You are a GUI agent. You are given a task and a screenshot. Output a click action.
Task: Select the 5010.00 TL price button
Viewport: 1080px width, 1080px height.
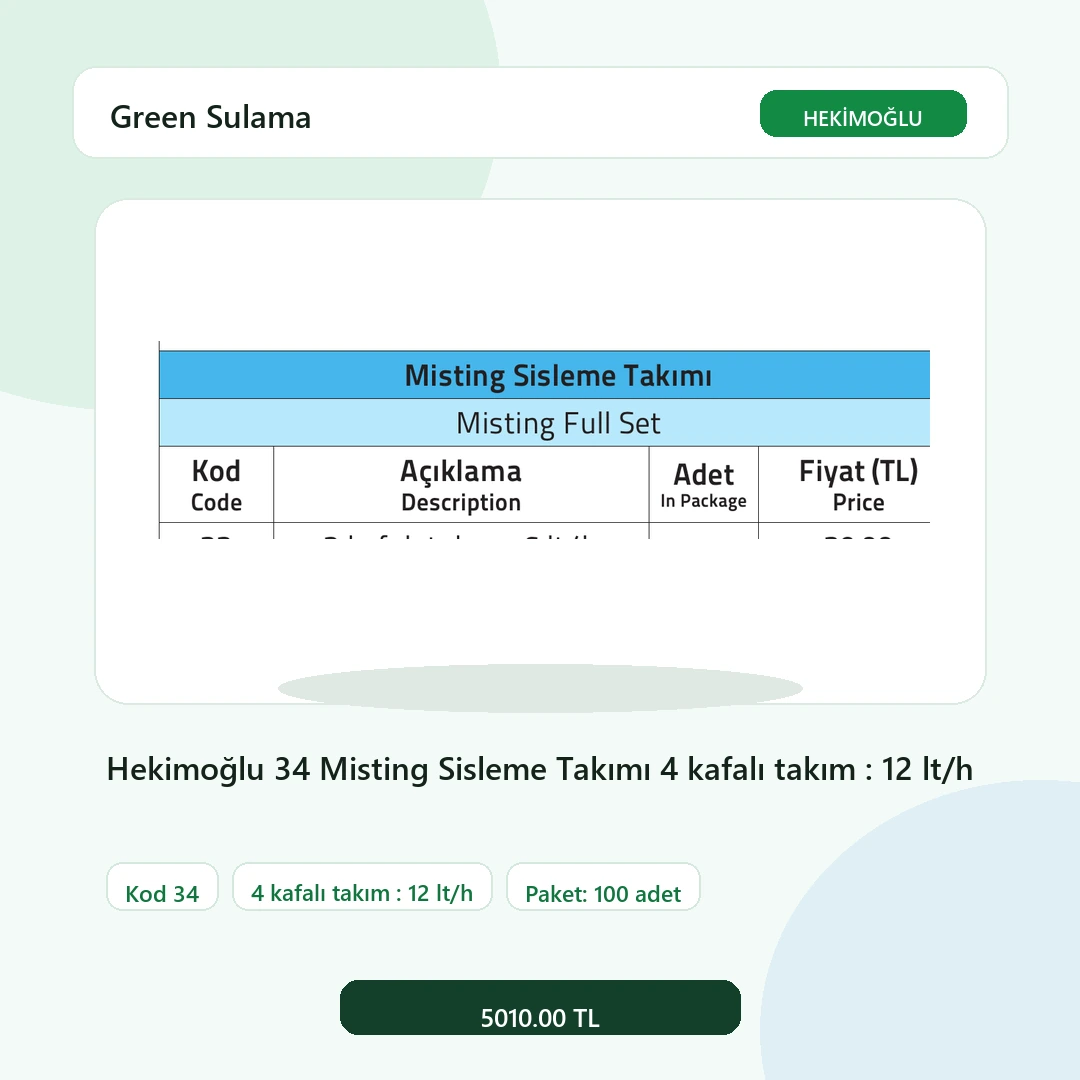(x=540, y=1007)
